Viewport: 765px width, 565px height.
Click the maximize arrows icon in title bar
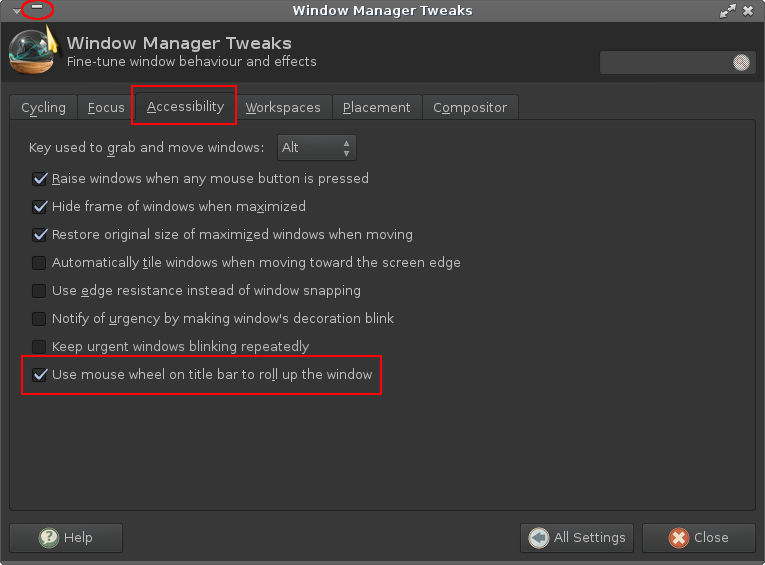pos(727,11)
